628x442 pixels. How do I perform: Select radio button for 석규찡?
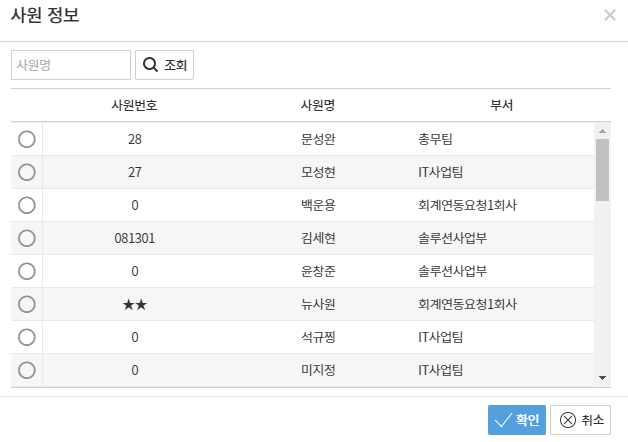(27, 337)
